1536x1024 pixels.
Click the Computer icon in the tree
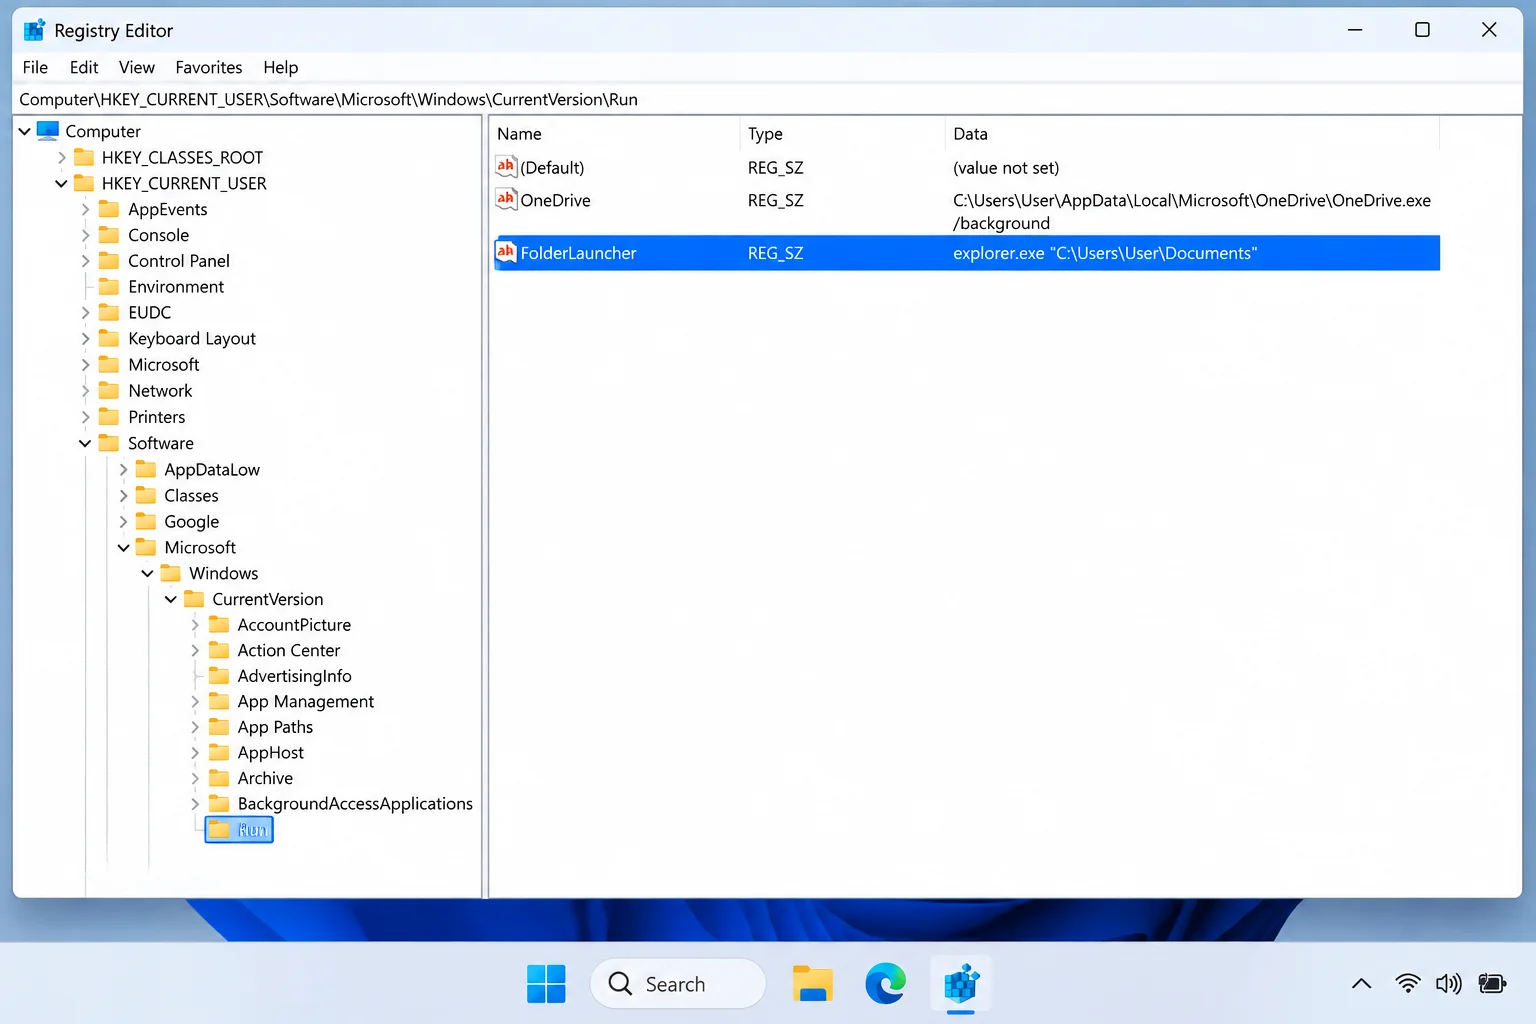coord(48,130)
